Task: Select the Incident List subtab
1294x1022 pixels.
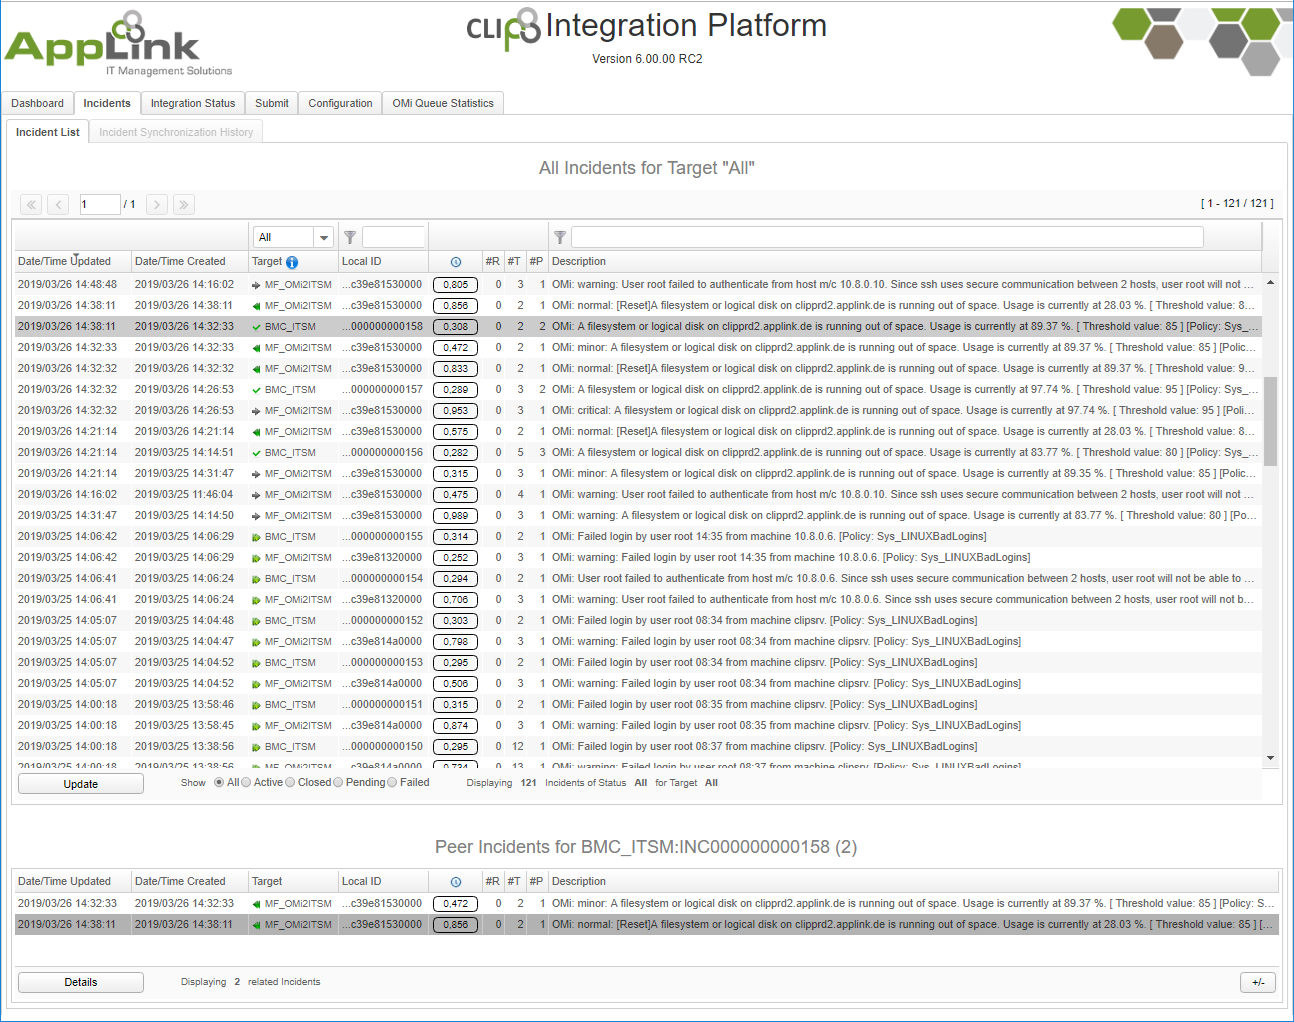Action: (x=47, y=132)
